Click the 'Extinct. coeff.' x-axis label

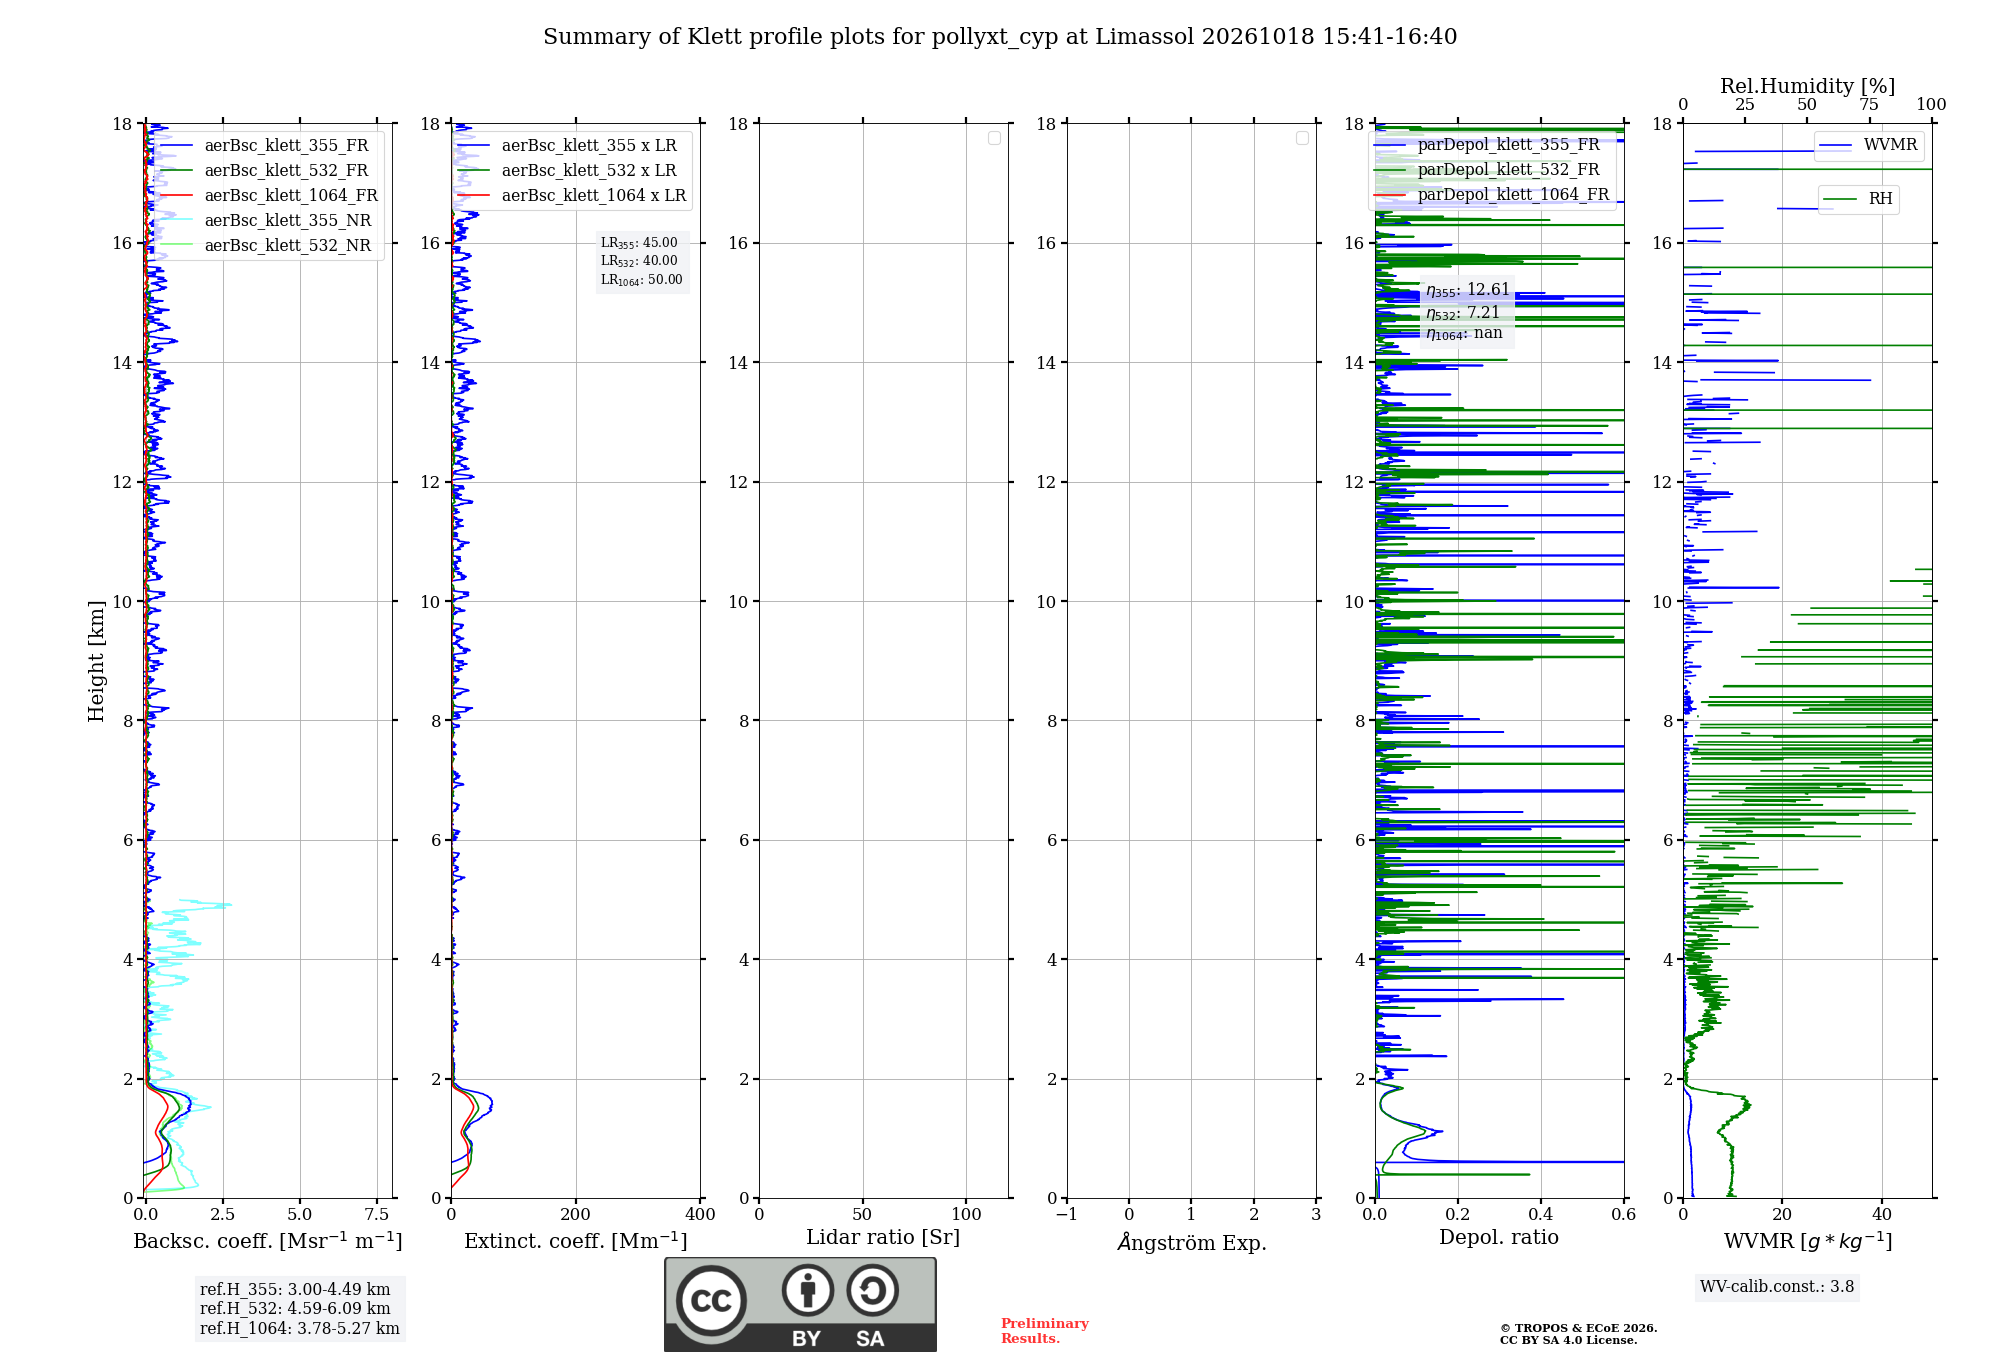(576, 1241)
